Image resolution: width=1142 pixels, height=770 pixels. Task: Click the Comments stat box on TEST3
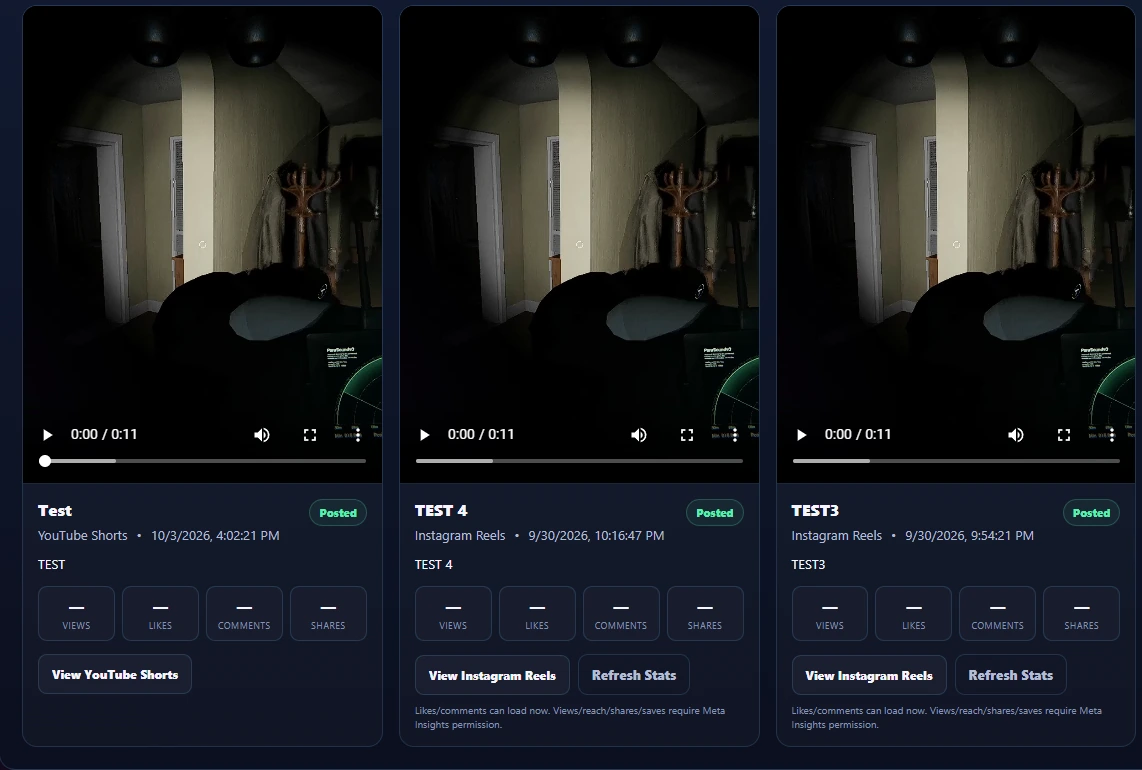point(998,613)
